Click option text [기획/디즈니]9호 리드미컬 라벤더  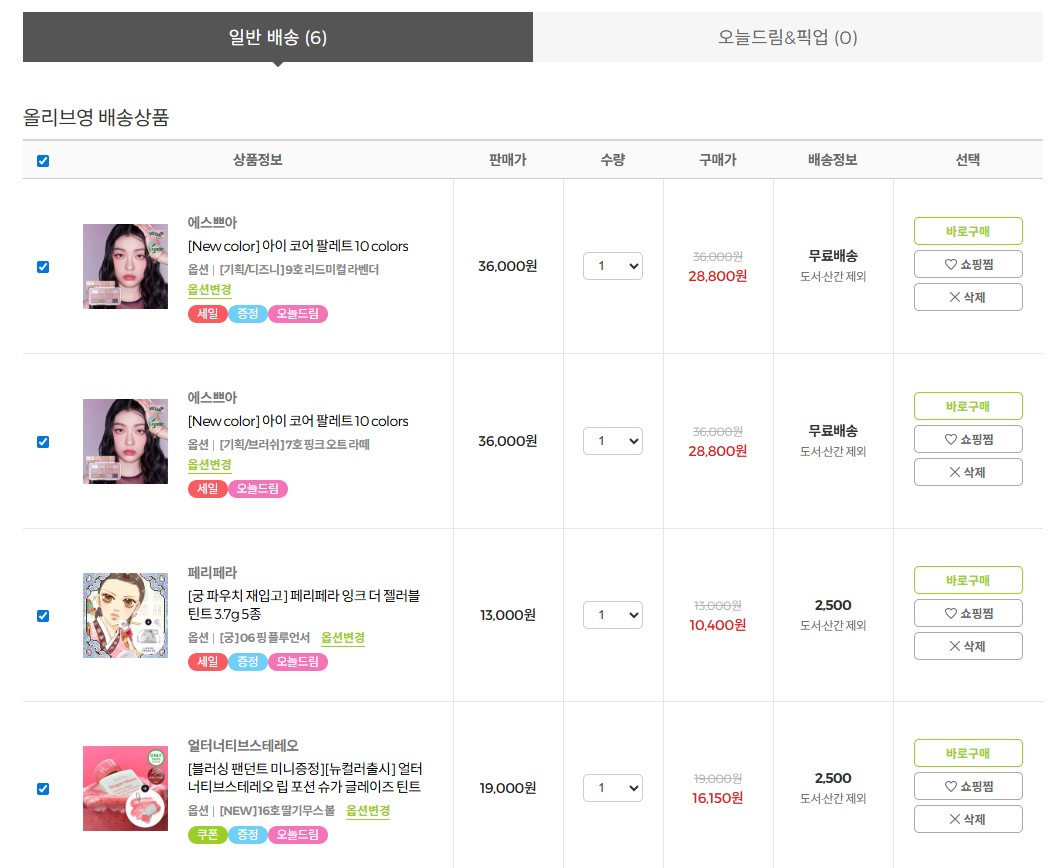[x=300, y=269]
